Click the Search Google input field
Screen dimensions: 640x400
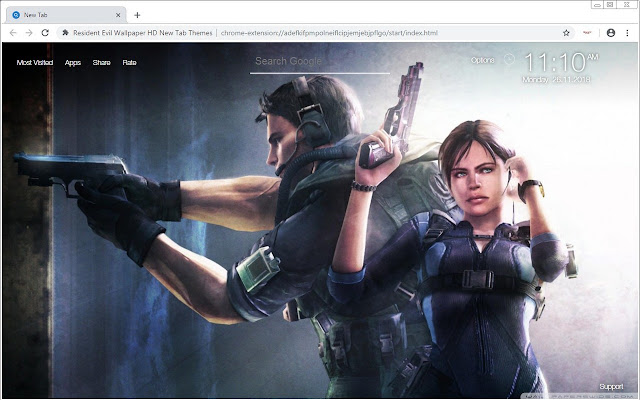320,62
